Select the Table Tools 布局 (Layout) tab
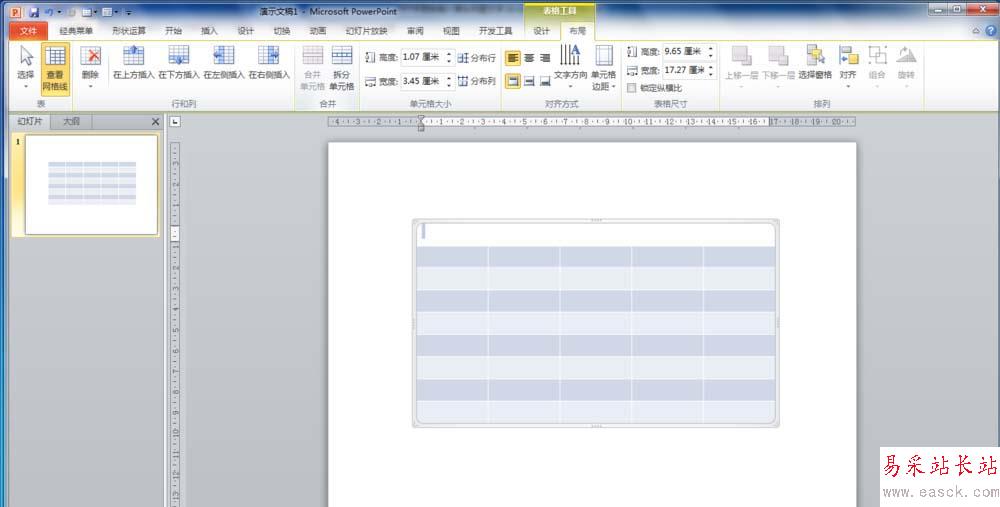The width and height of the screenshot is (1000, 507). pyautogui.click(x=577, y=31)
